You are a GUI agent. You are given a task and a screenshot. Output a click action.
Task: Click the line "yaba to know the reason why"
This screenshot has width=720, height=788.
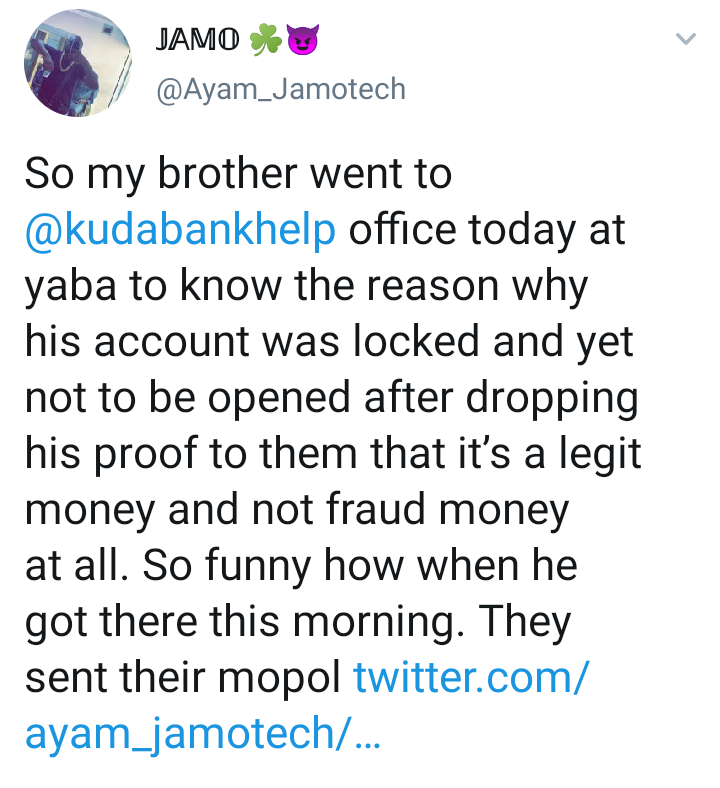305,287
